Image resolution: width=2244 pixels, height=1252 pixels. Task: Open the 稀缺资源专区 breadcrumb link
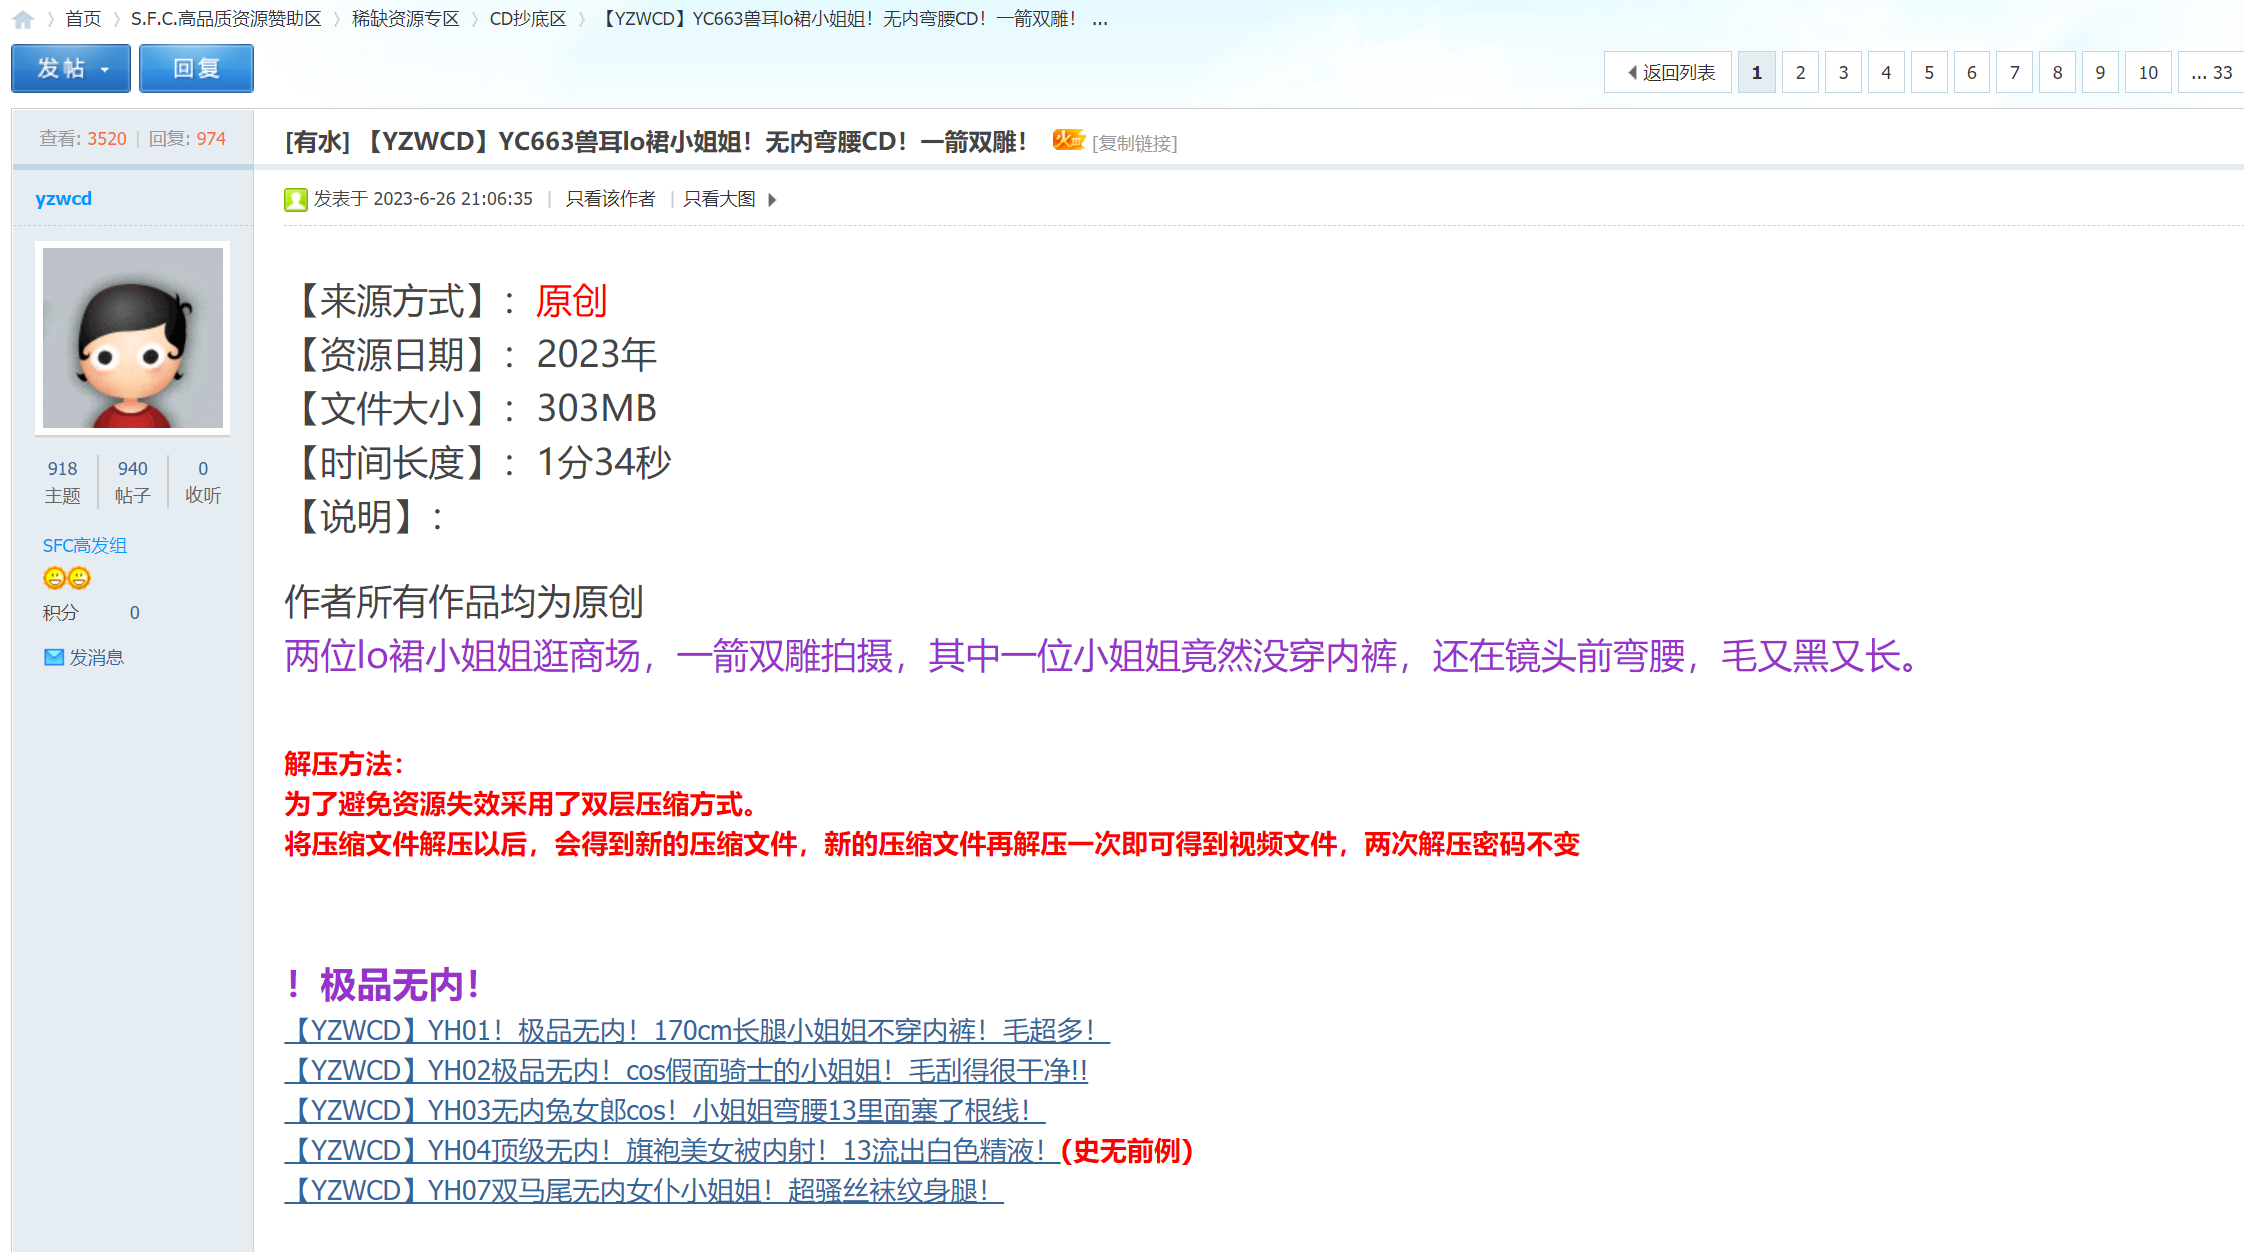pyautogui.click(x=405, y=19)
